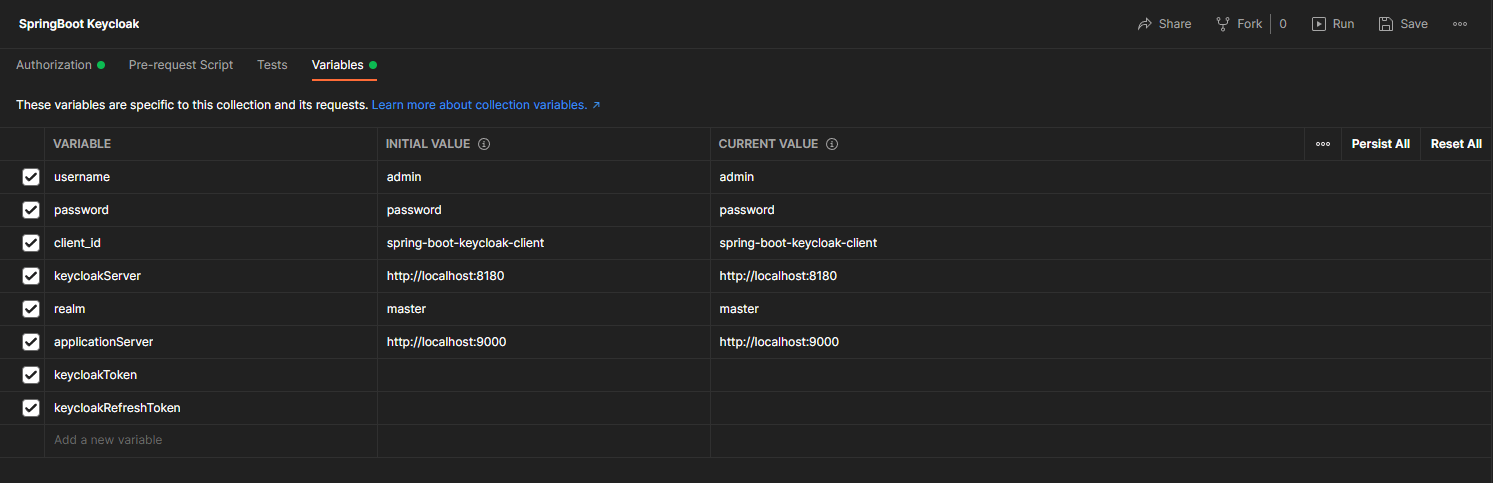Screen dimensions: 1493x483
Task: Click Reset All
Action: point(1456,144)
